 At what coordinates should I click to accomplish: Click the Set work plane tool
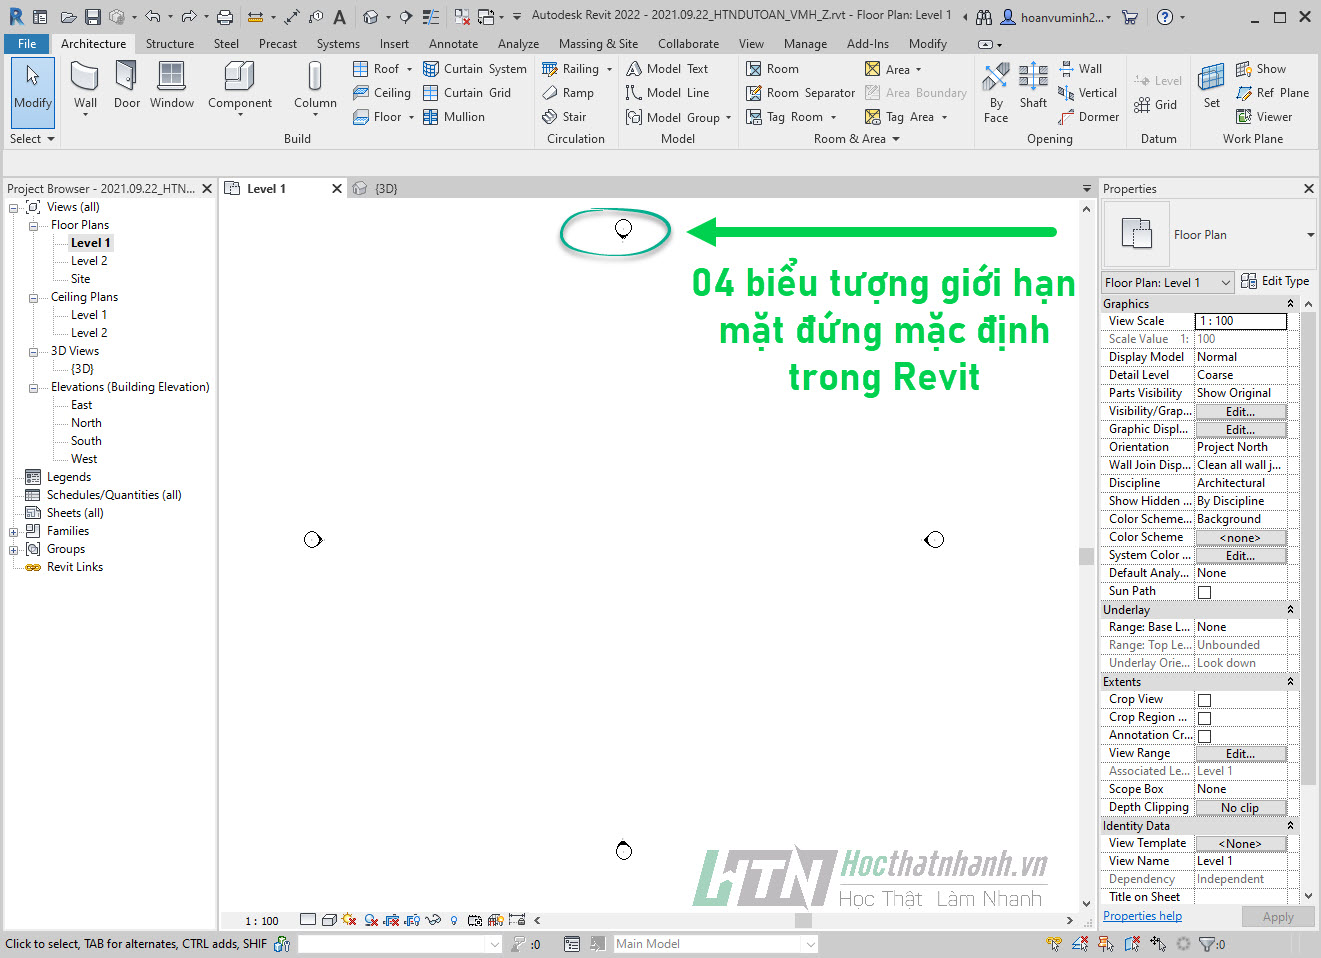click(x=1212, y=86)
